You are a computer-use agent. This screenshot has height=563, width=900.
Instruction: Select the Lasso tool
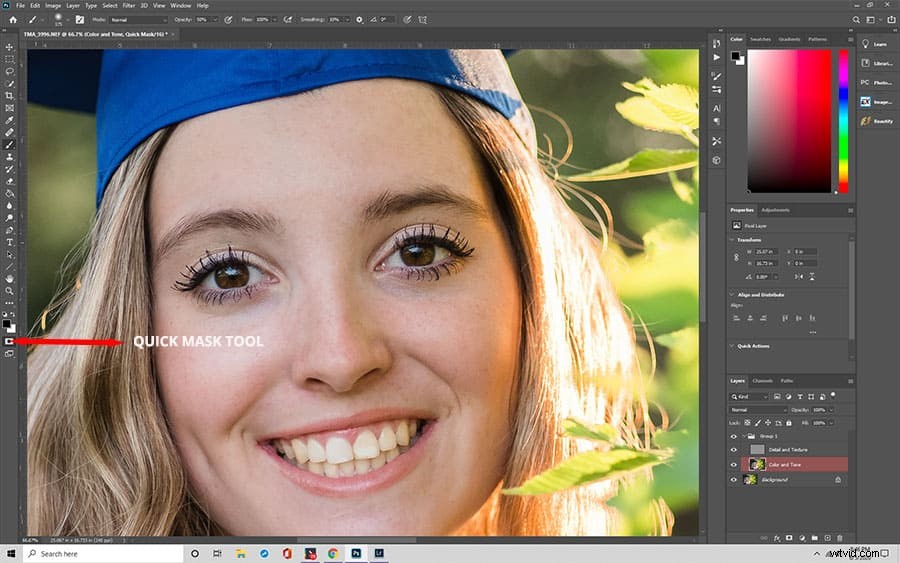pos(9,72)
